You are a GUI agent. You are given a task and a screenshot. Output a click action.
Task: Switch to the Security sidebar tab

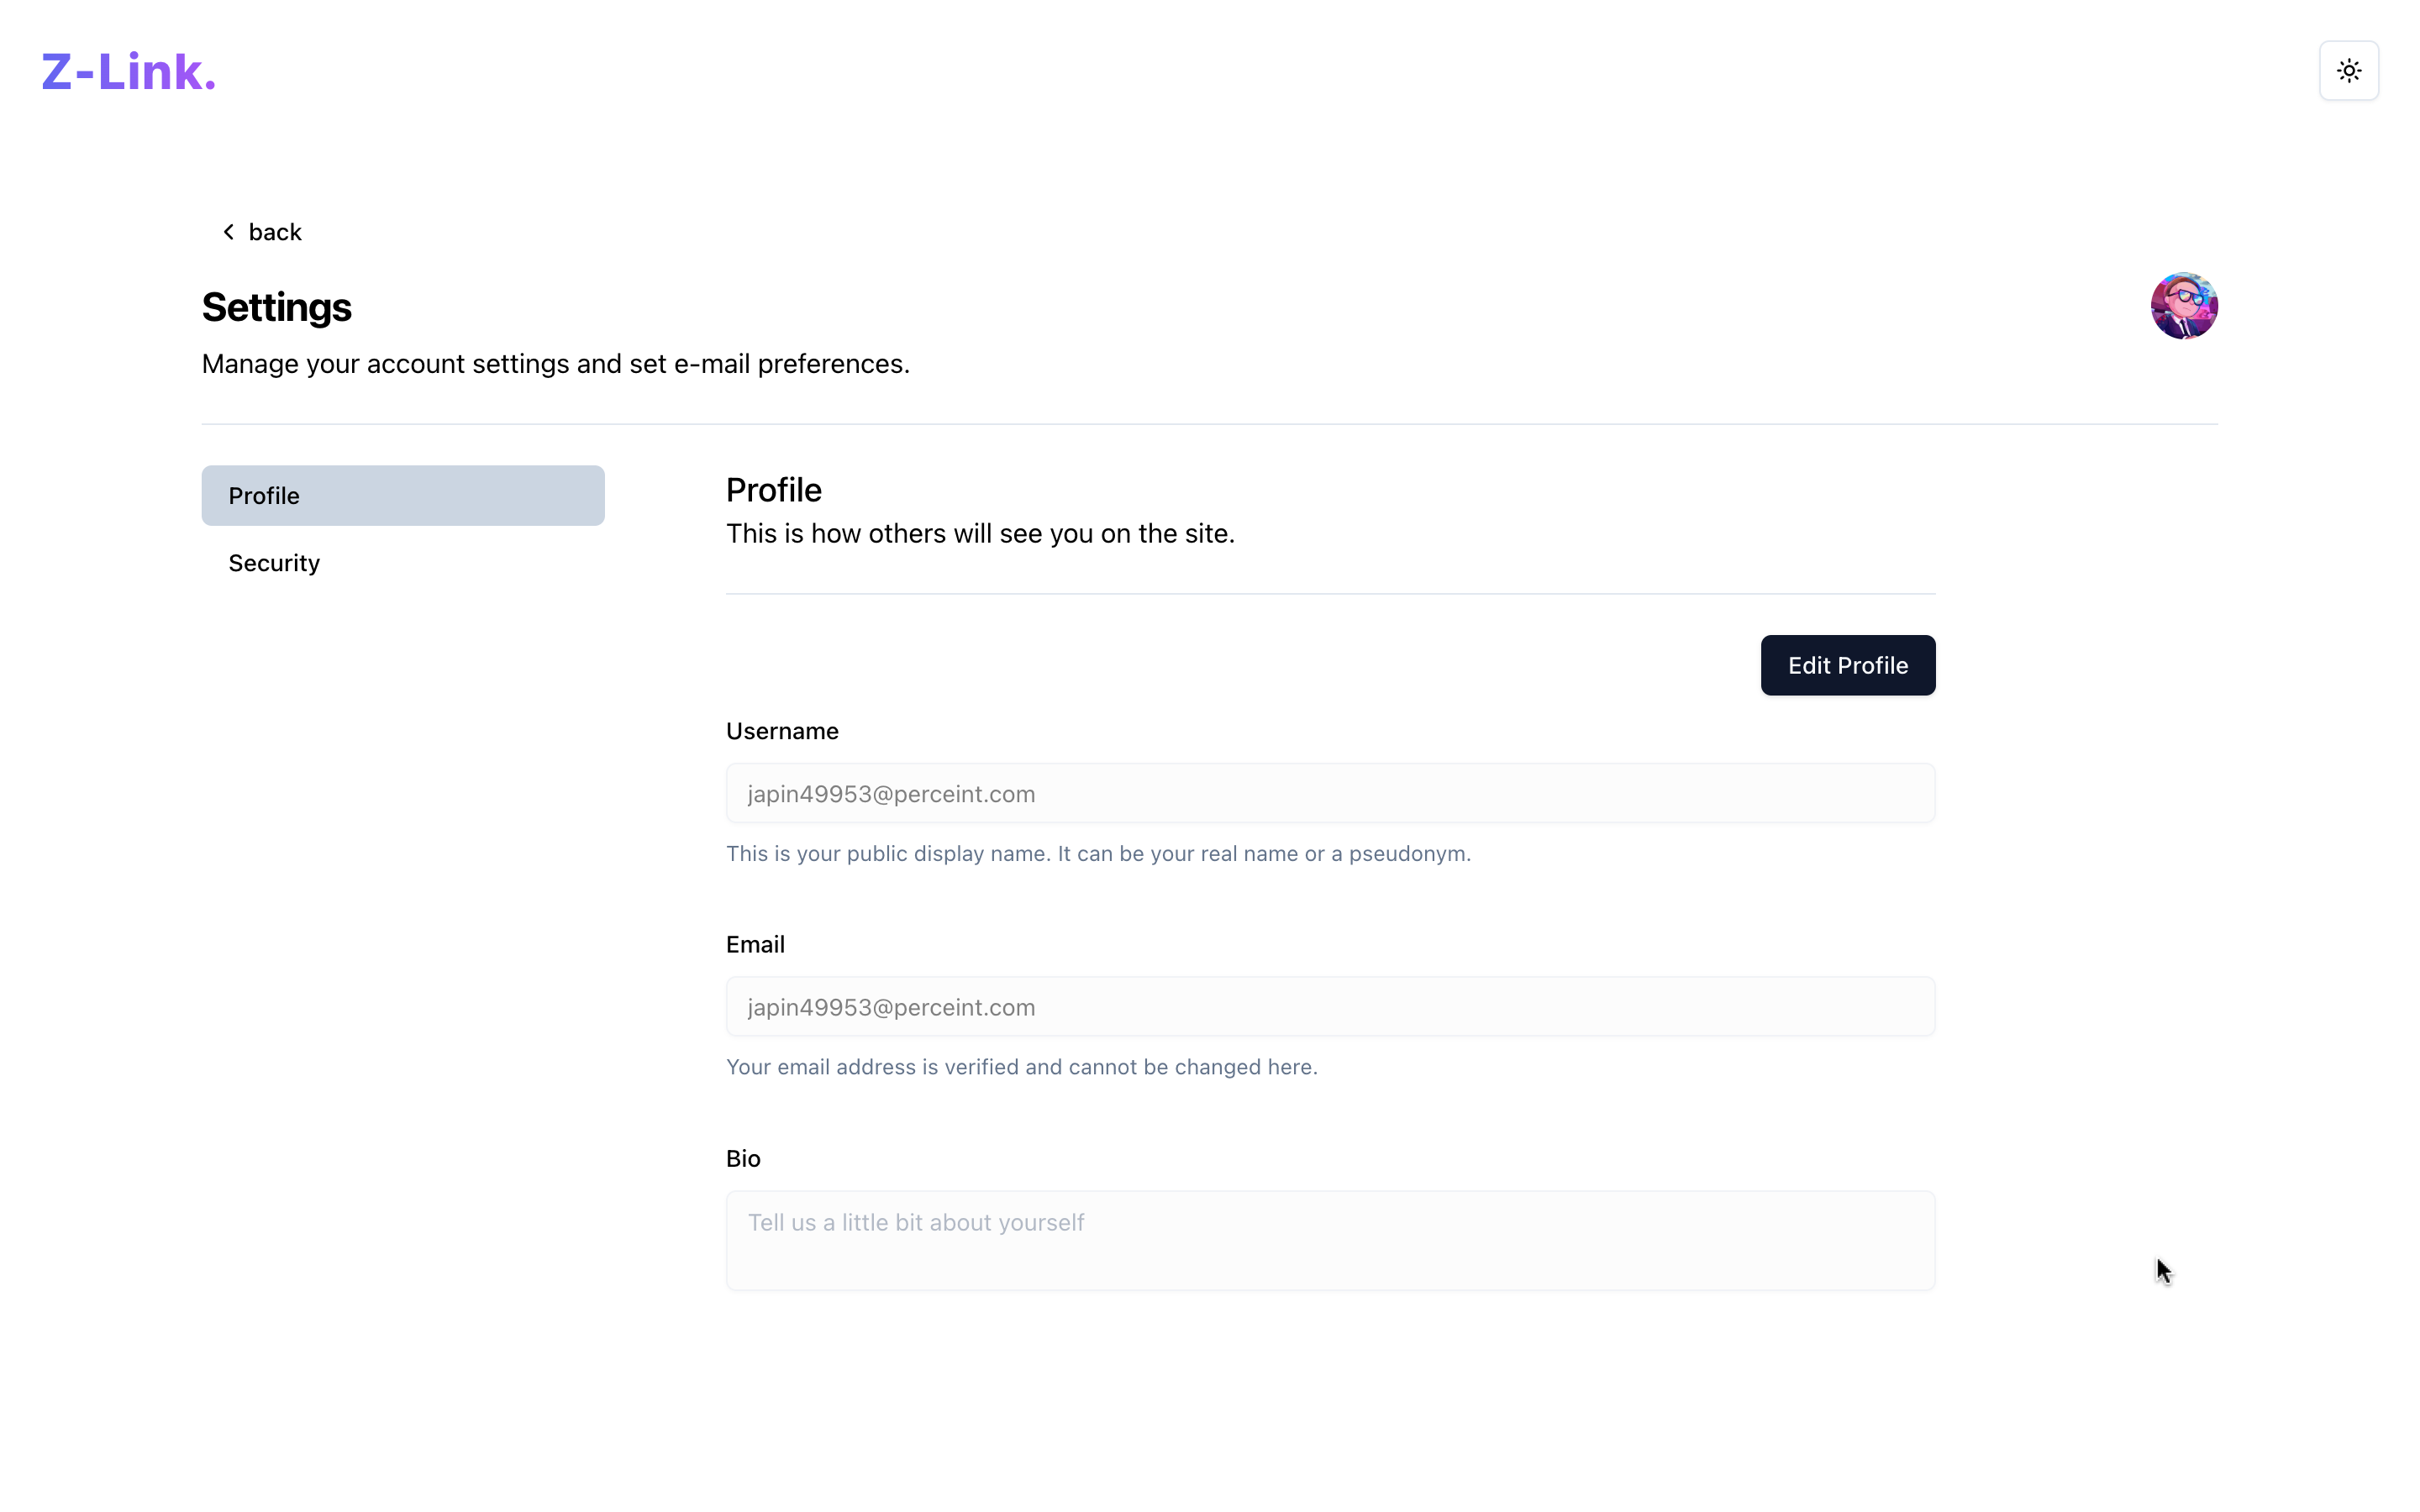274,563
